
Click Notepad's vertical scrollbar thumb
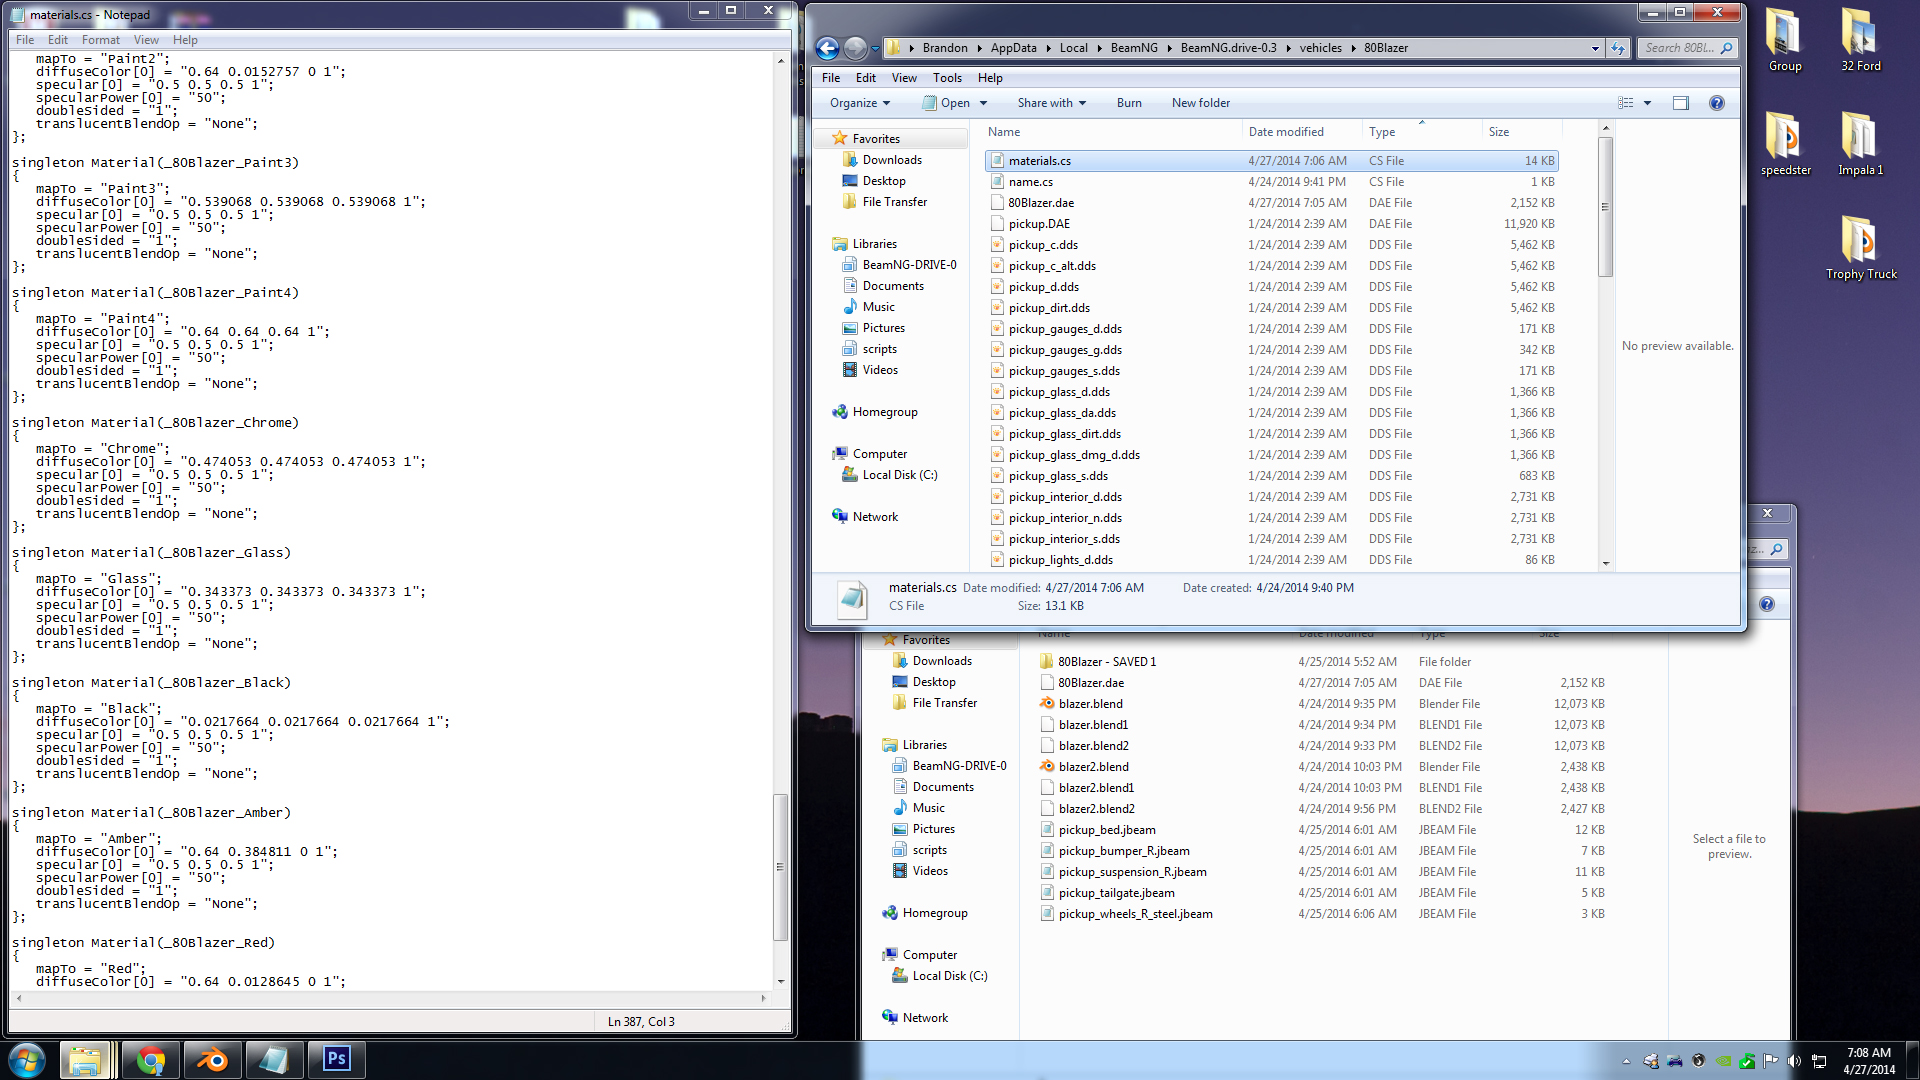pyautogui.click(x=781, y=866)
